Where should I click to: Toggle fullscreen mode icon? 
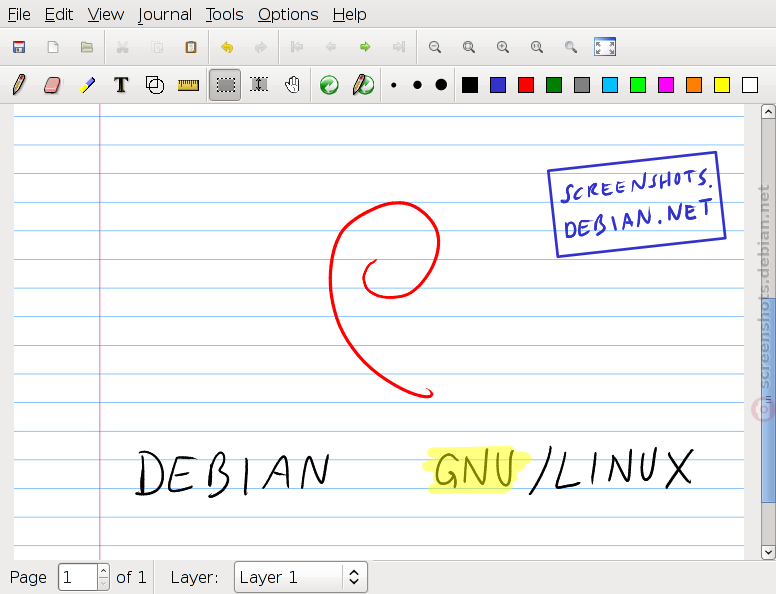pyautogui.click(x=605, y=47)
